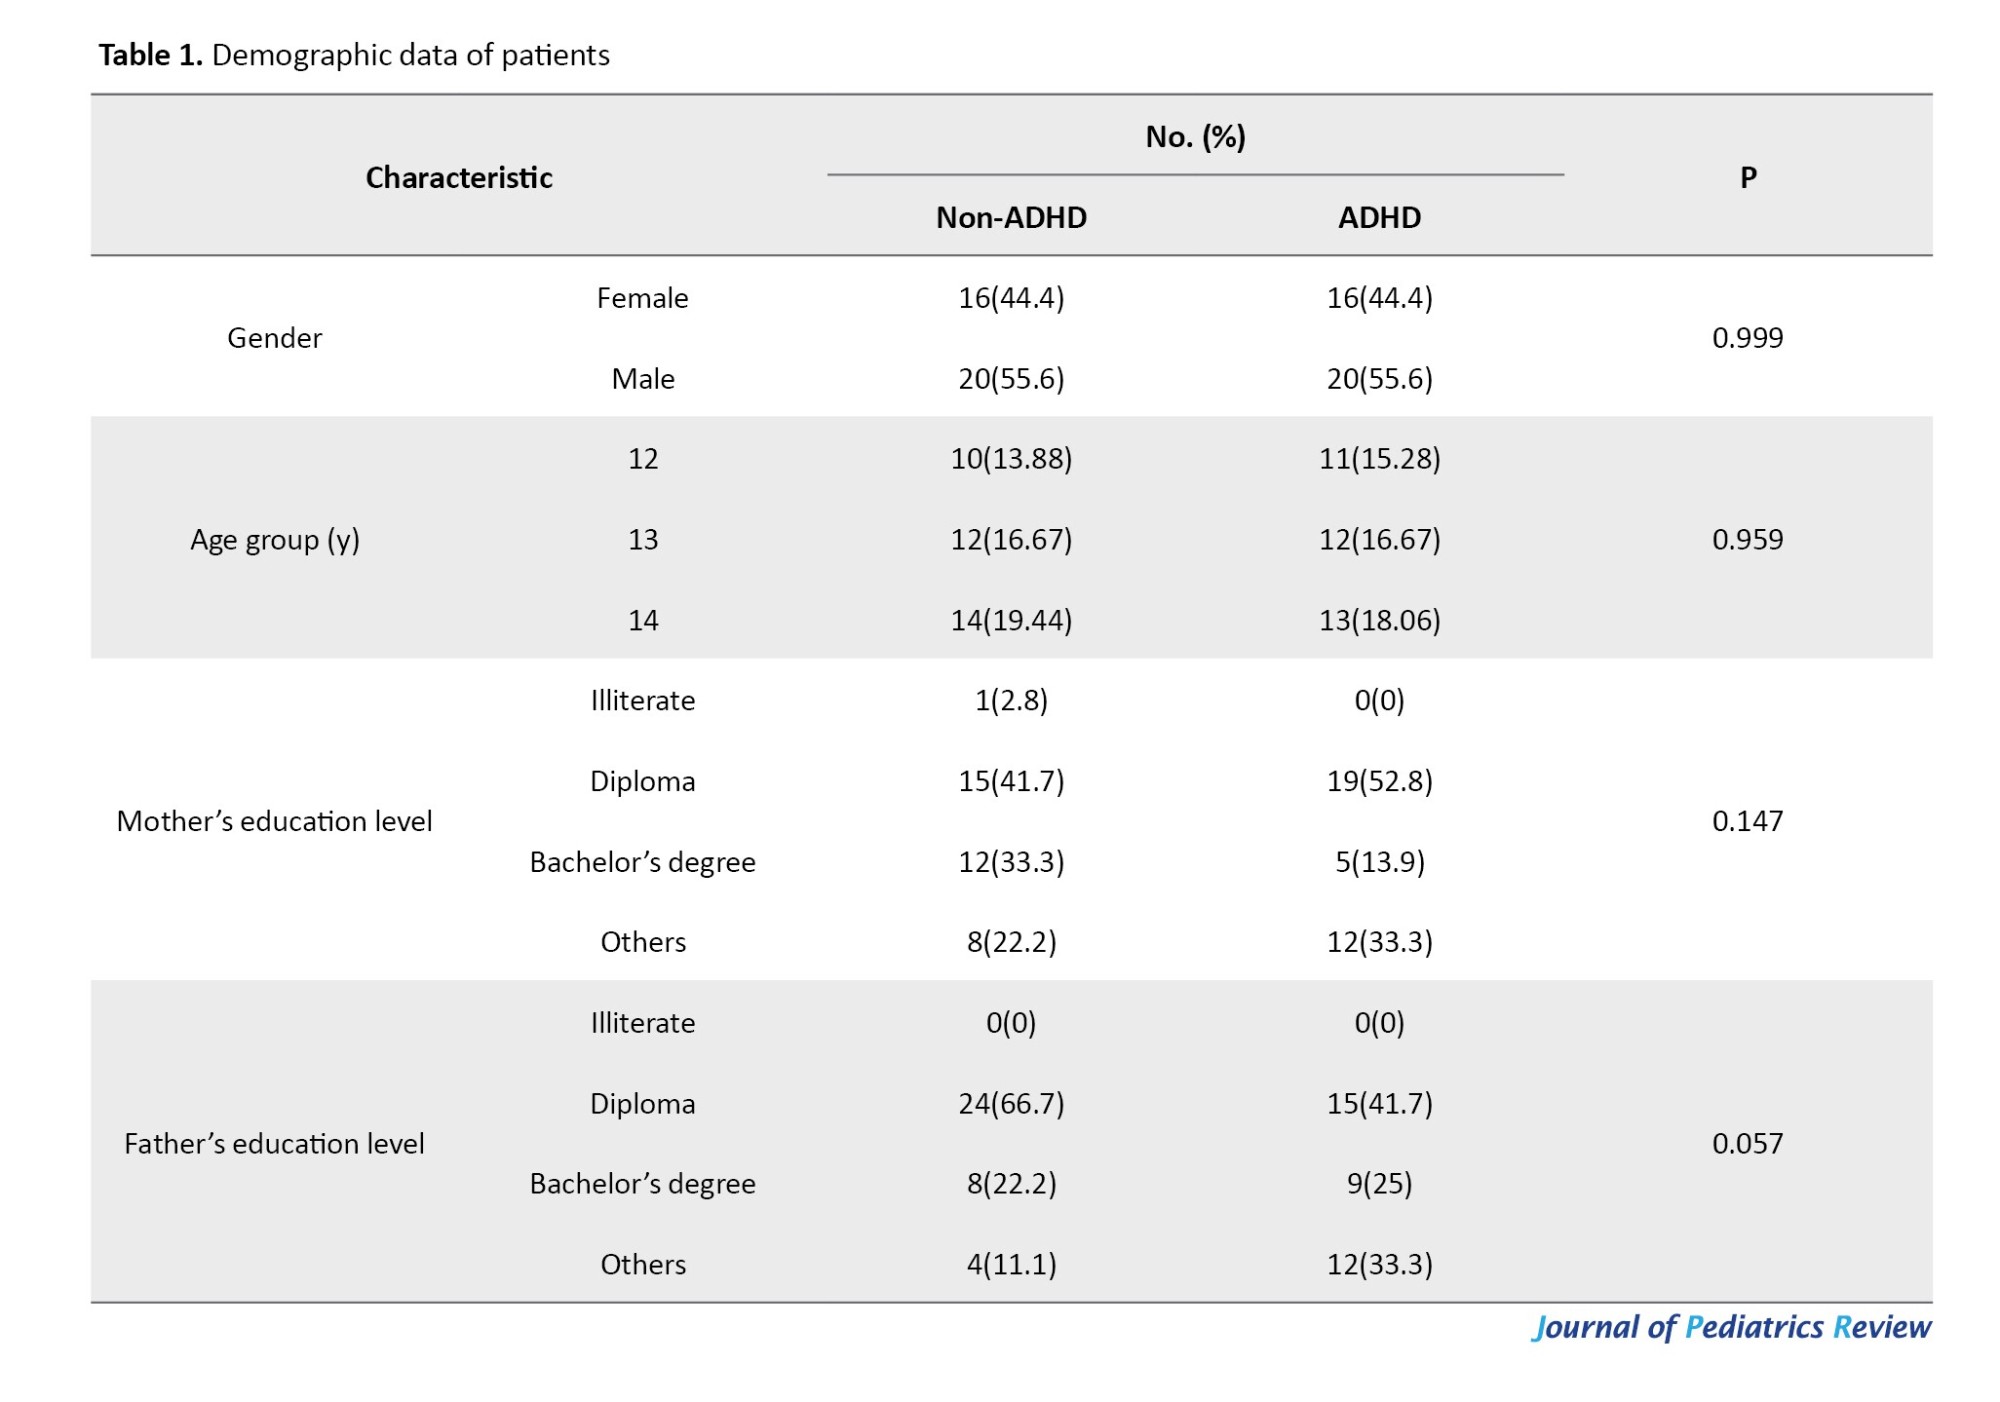
Task: Select the Female subcategory label
Action: point(642,298)
